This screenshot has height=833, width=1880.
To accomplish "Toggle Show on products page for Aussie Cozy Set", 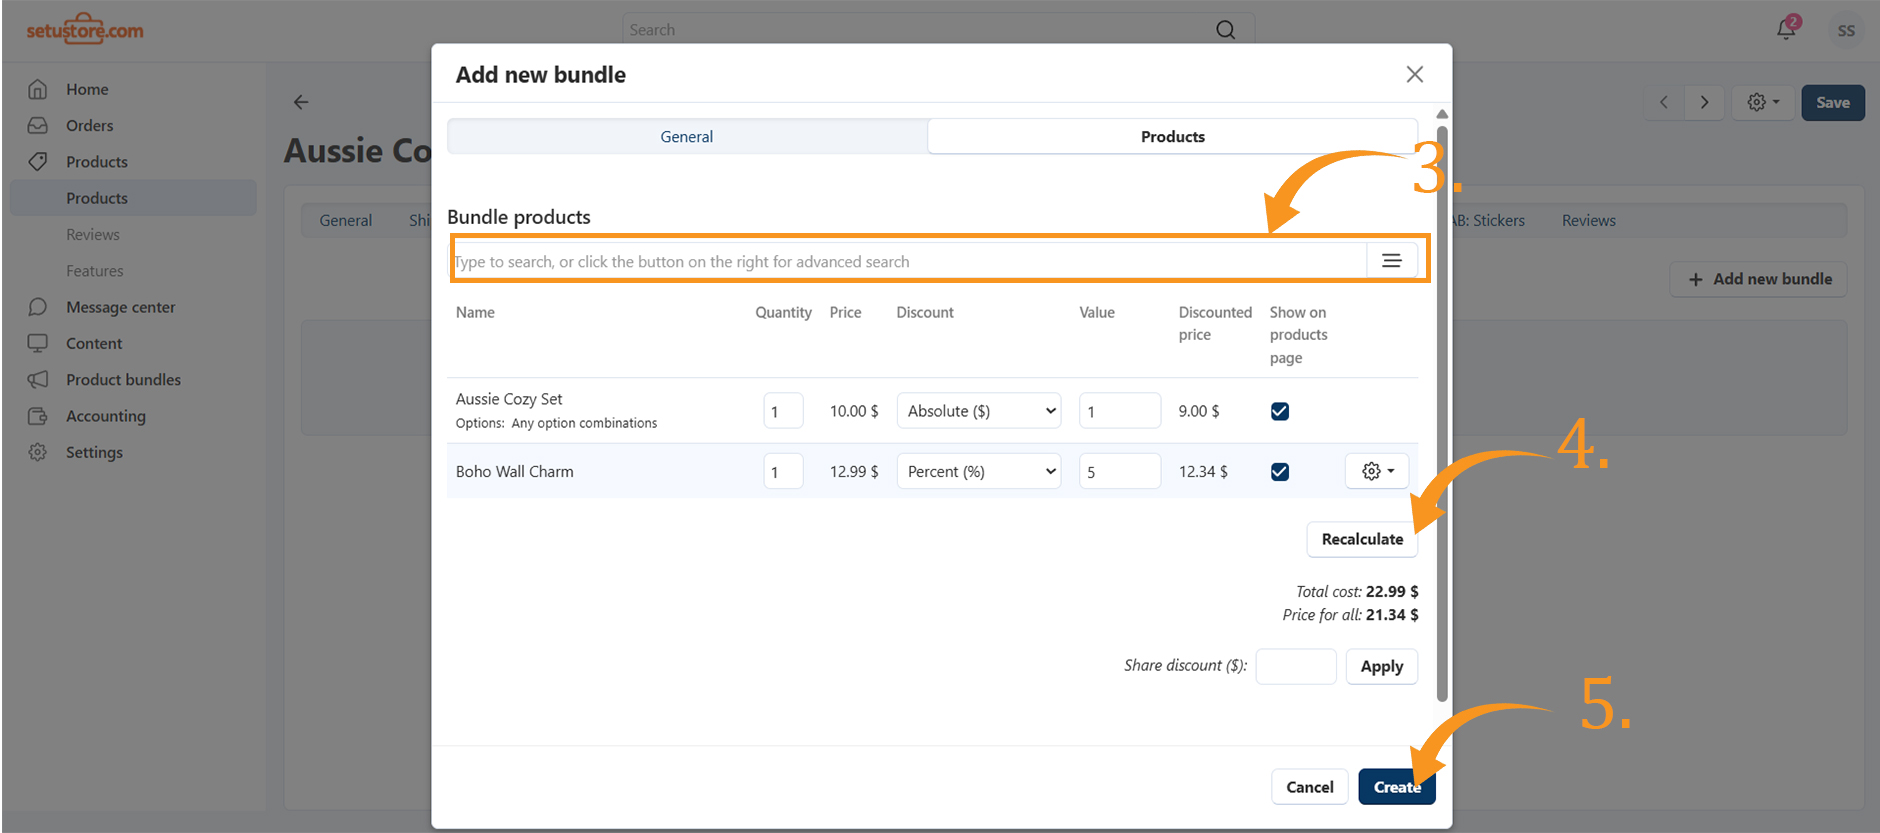I will pos(1279,411).
